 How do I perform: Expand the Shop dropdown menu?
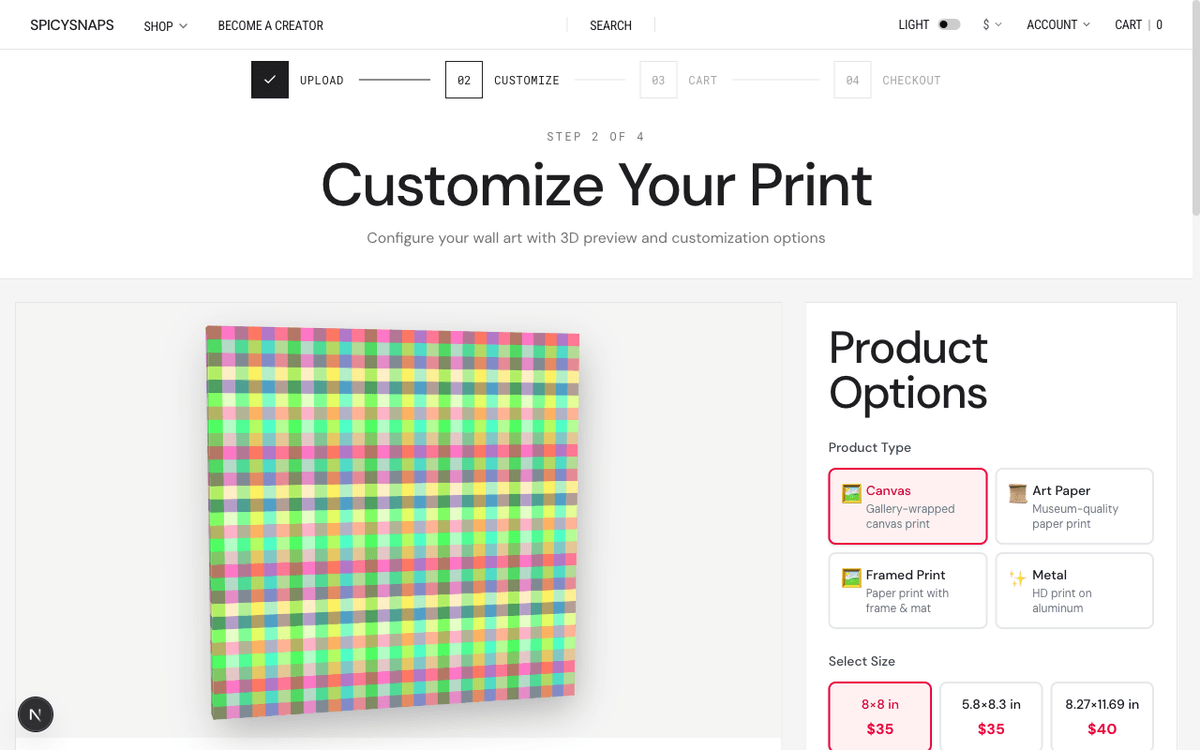[x=165, y=26]
